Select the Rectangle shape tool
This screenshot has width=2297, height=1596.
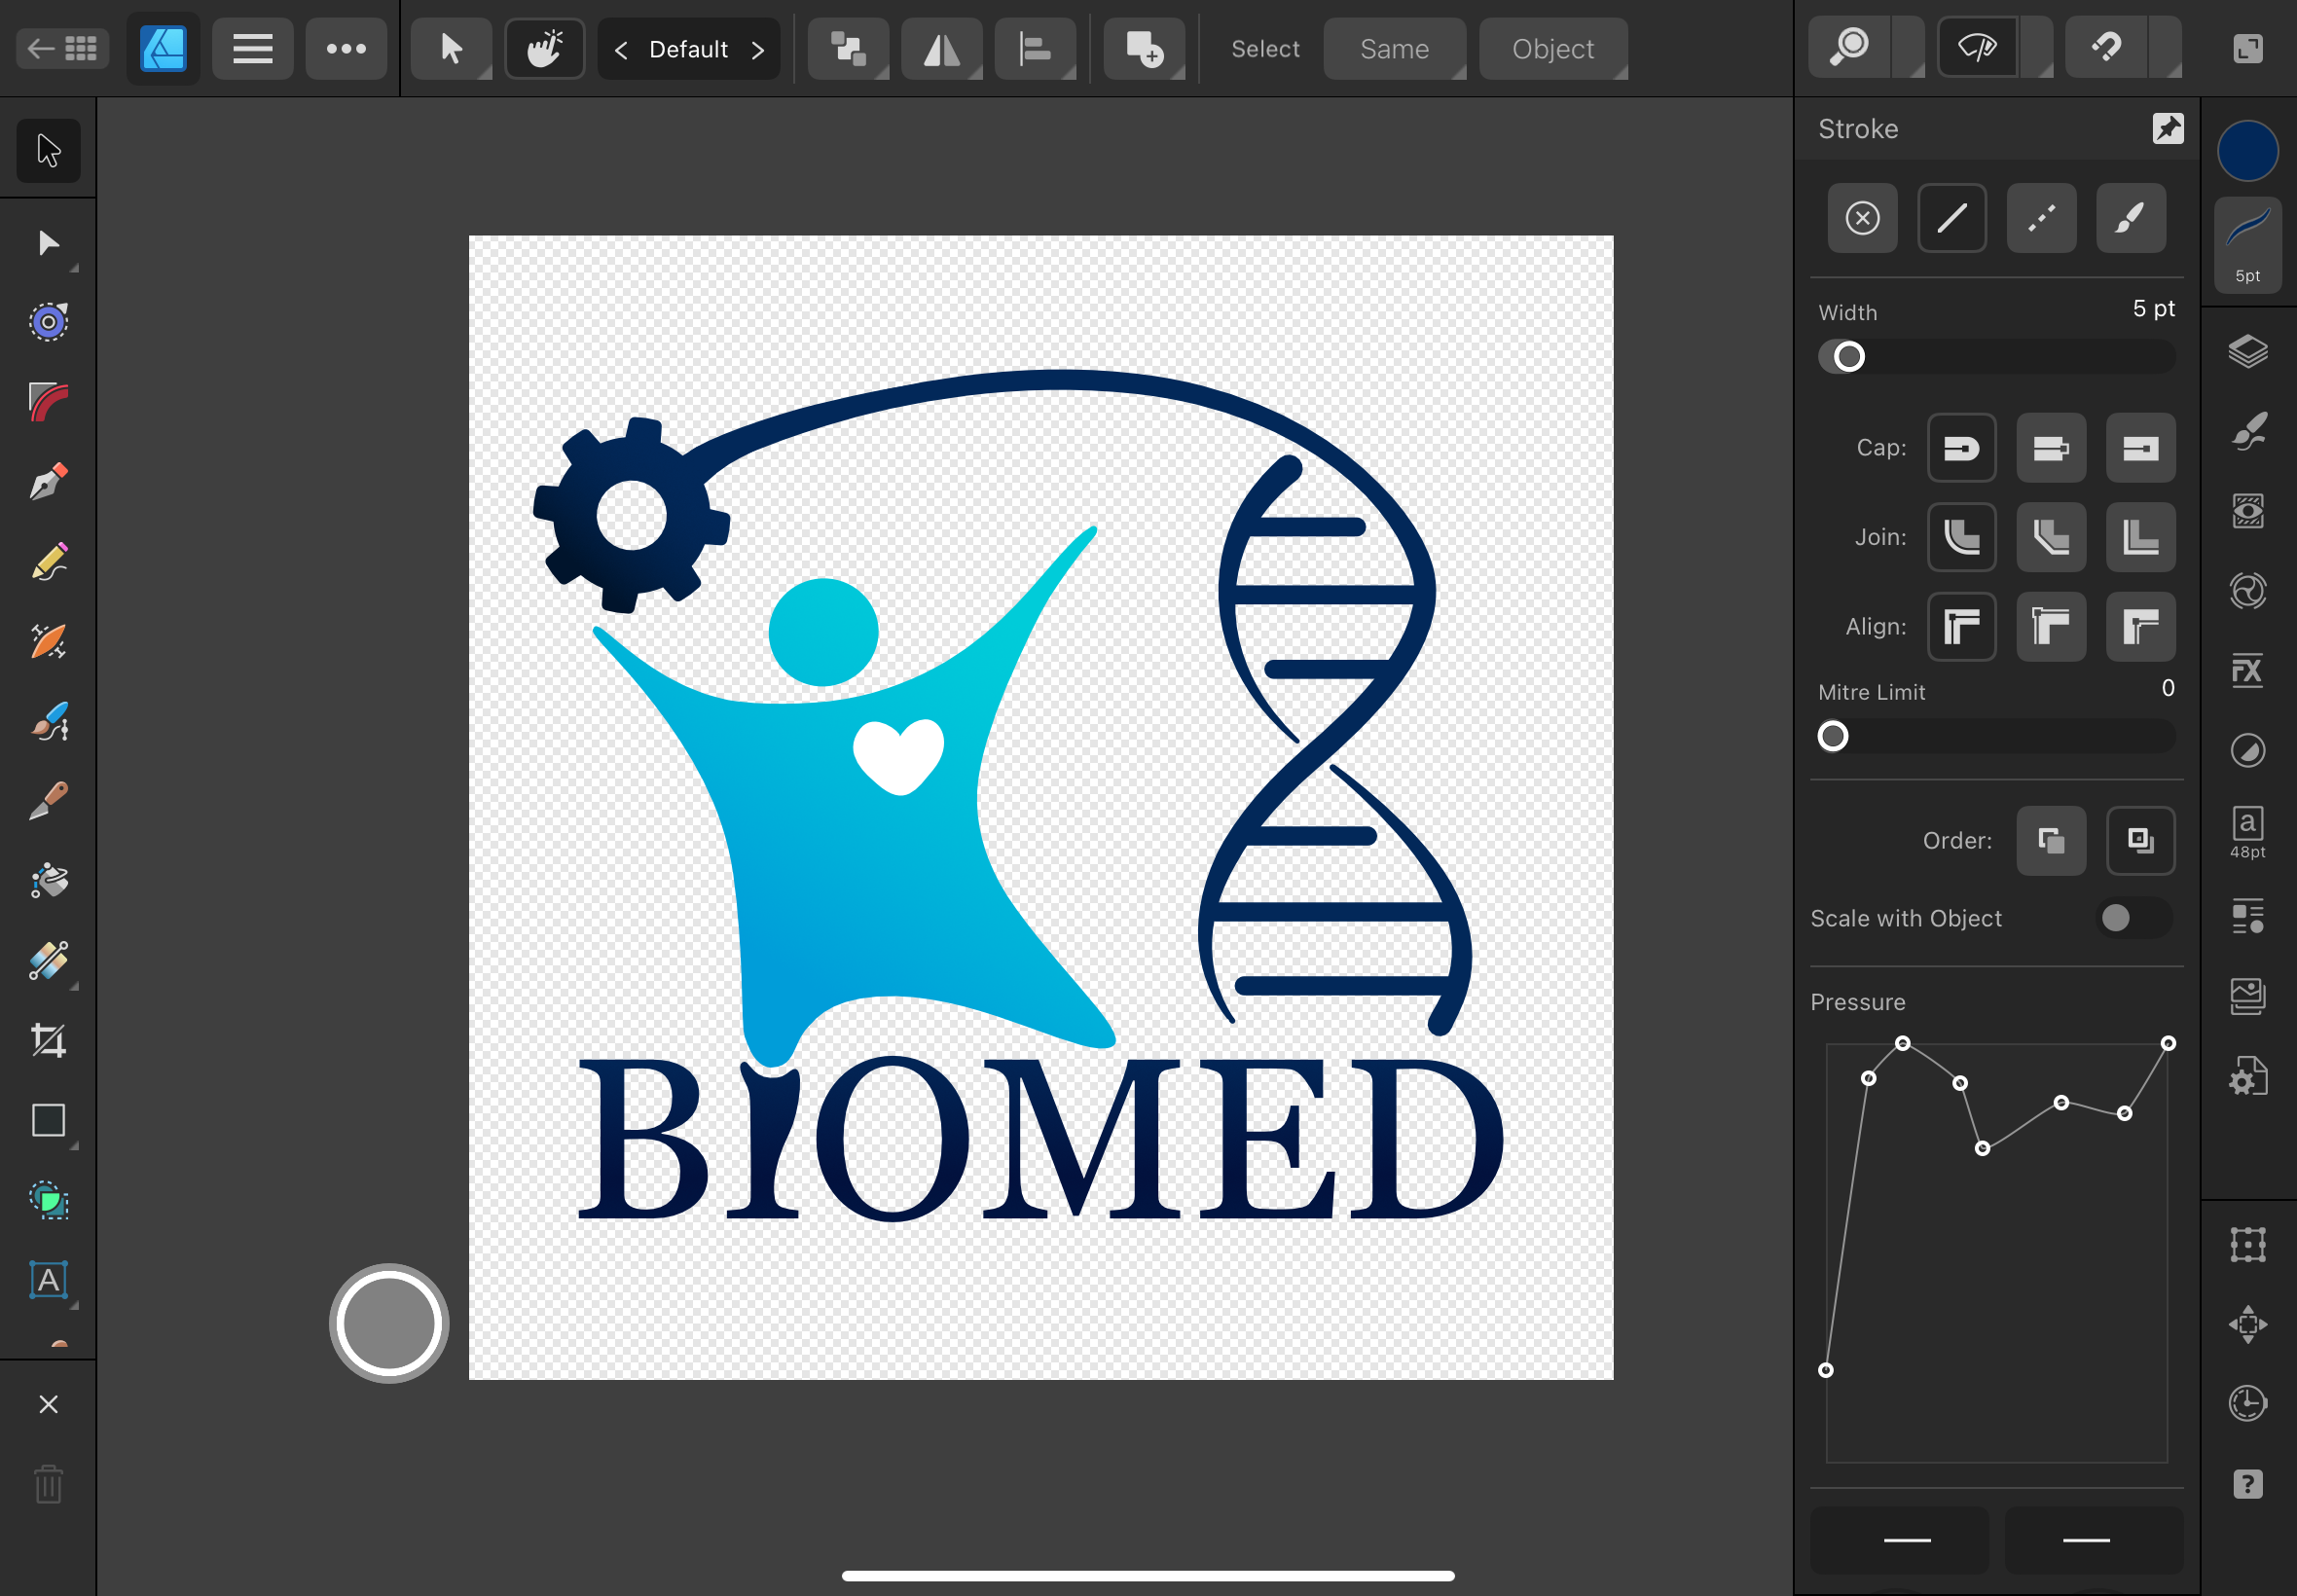pyautogui.click(x=48, y=1120)
